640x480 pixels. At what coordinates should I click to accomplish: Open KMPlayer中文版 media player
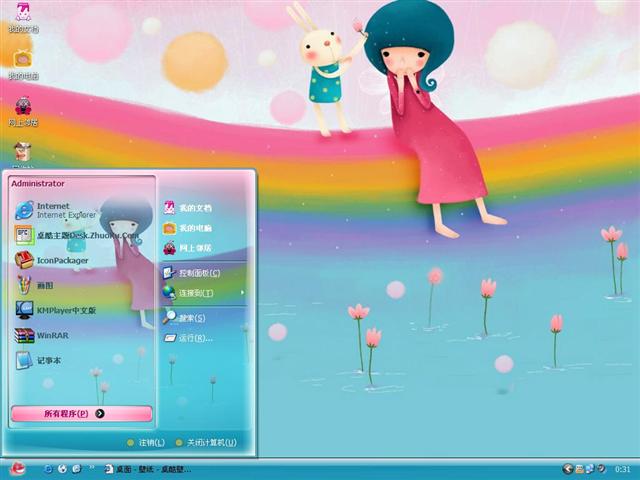tap(55, 310)
